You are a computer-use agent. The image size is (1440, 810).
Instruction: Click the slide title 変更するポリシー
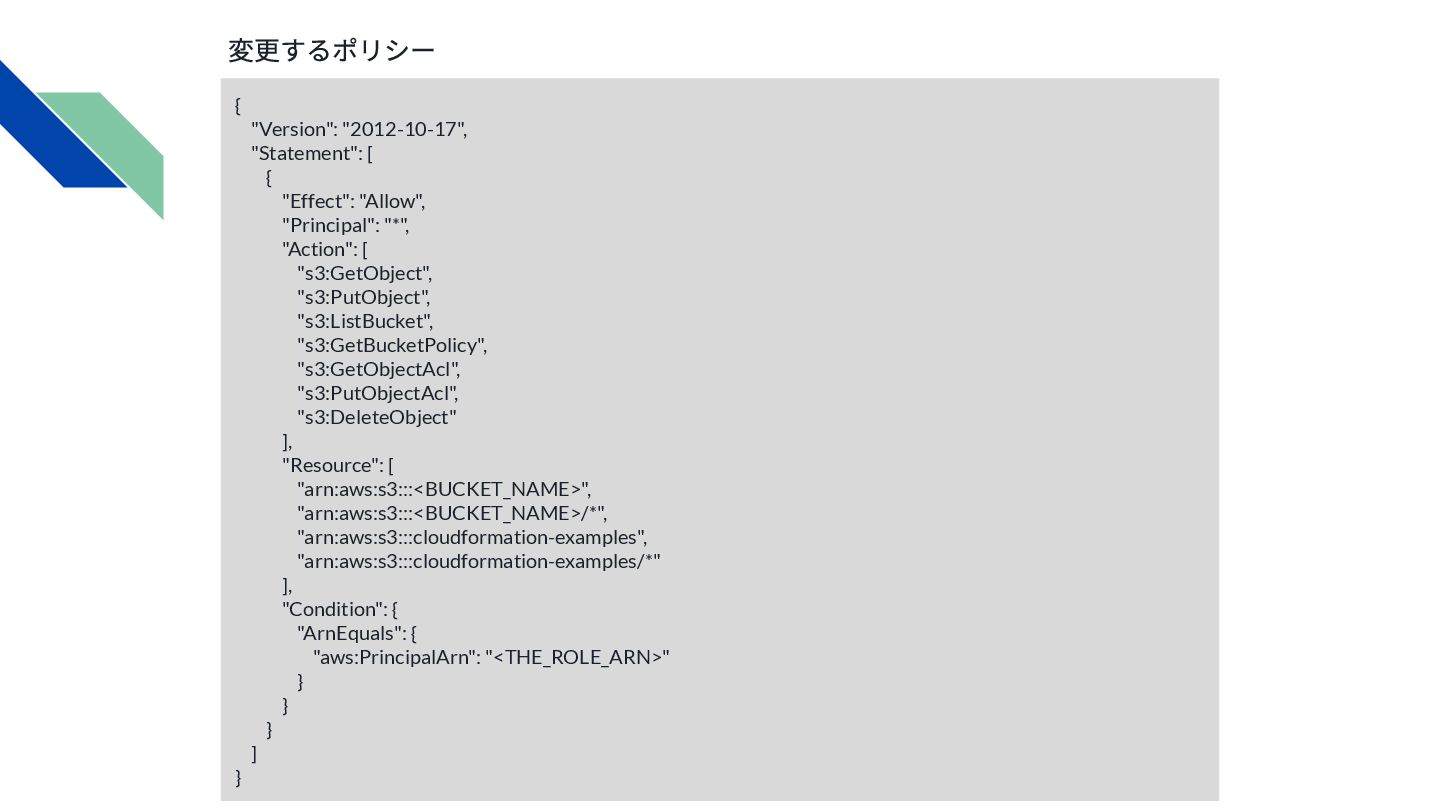pyautogui.click(x=331, y=50)
